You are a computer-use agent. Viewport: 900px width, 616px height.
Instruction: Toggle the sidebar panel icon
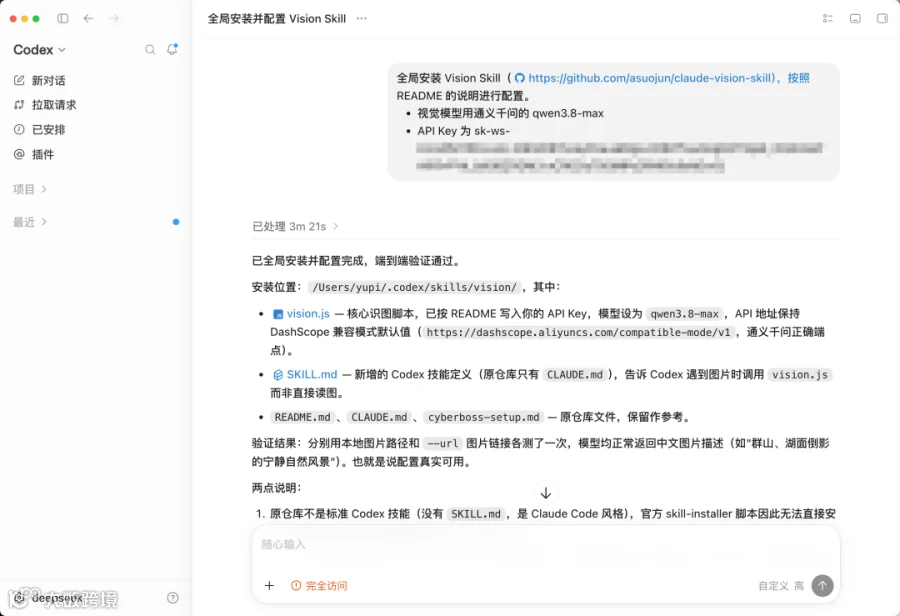coord(63,18)
